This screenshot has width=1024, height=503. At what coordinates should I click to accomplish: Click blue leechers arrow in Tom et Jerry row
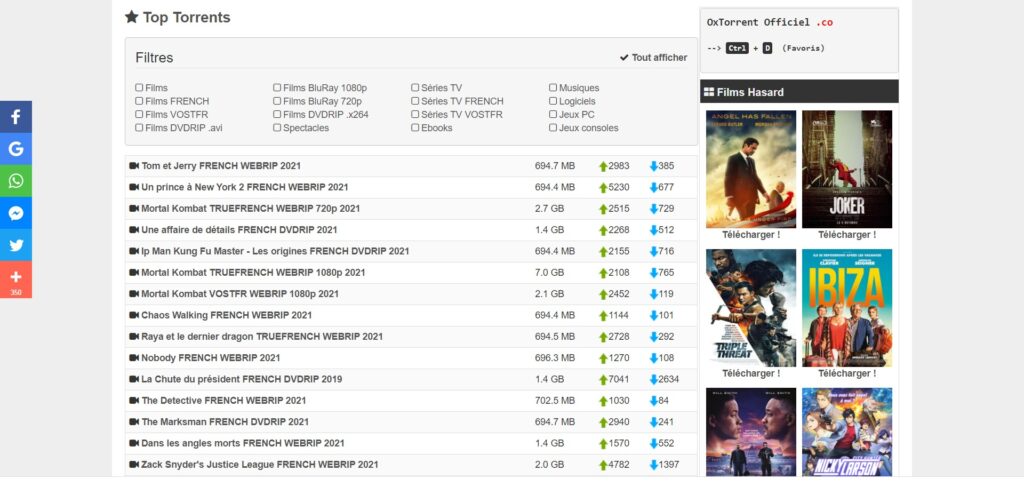[653, 166]
